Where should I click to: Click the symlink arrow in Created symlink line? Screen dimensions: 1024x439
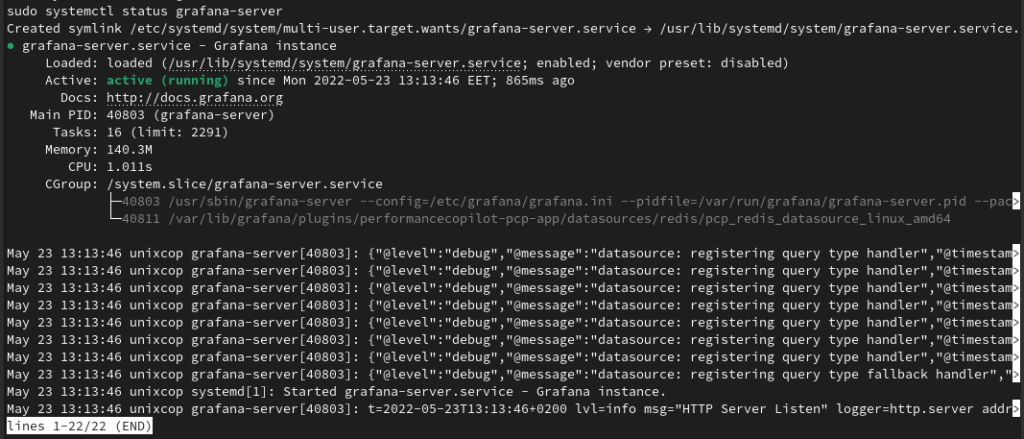tap(648, 29)
